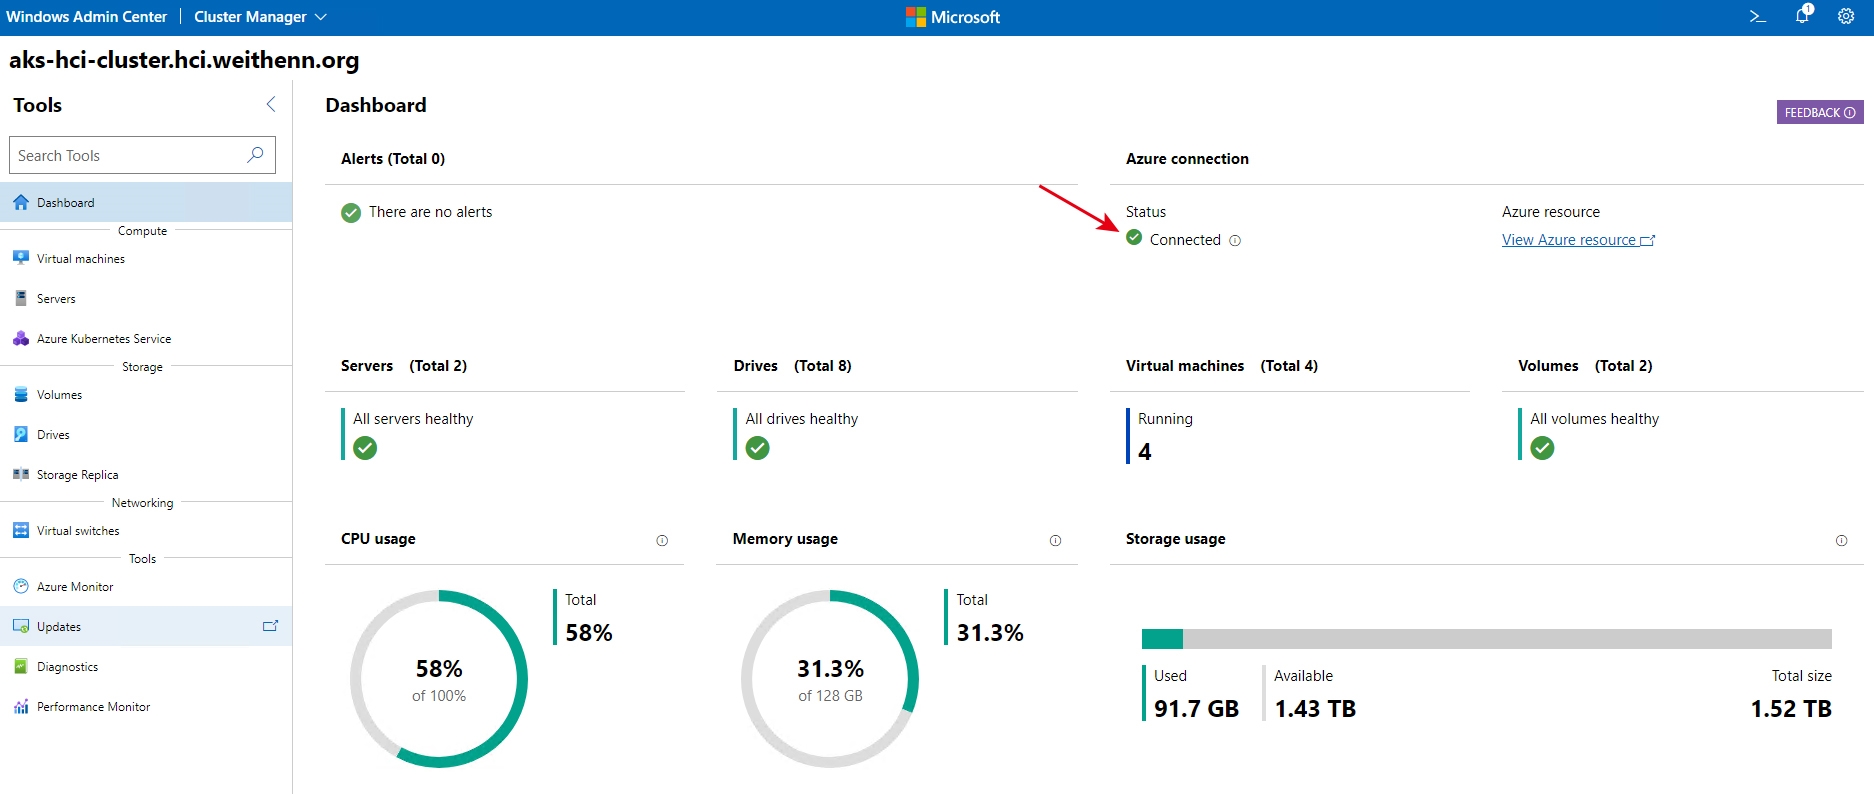Open the Volumes tool

tap(146, 394)
